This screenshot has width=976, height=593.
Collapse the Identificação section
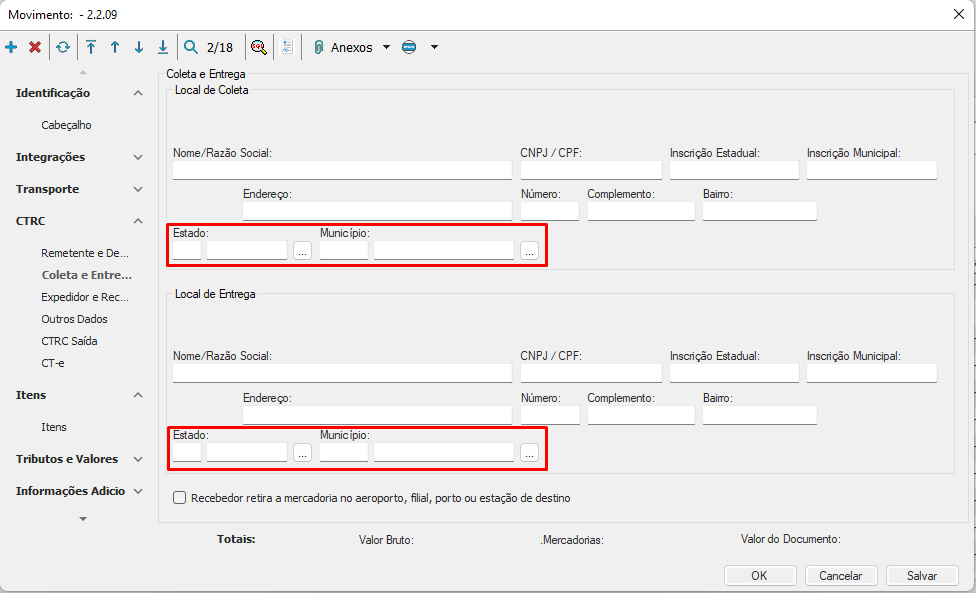[138, 93]
